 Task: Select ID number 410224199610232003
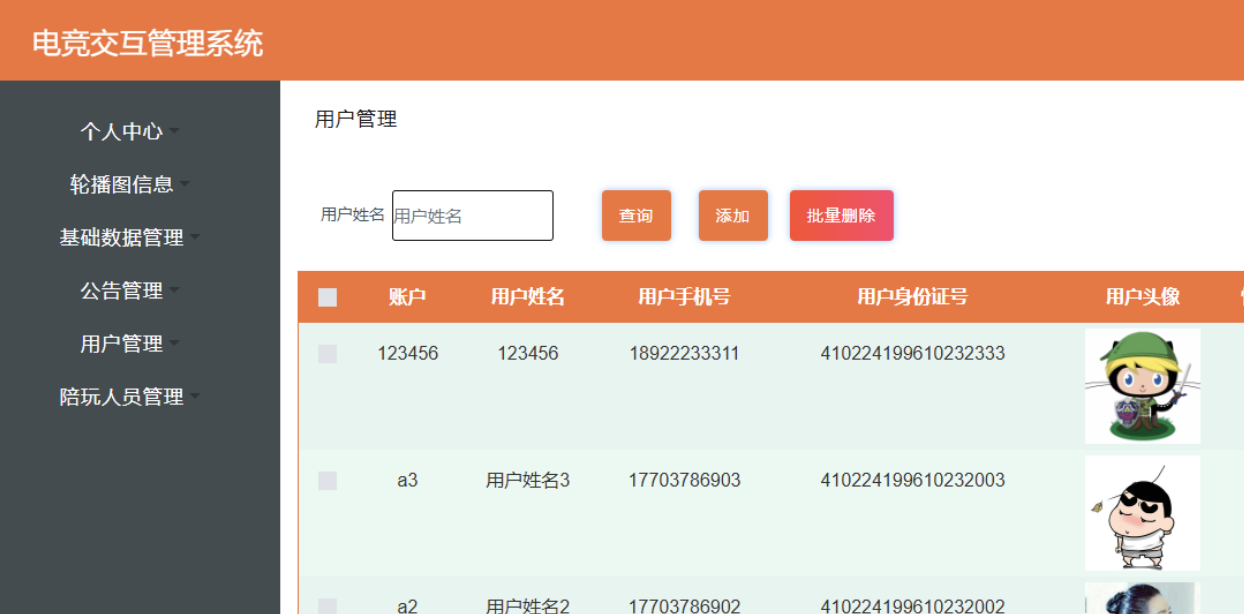pyautogui.click(x=912, y=480)
